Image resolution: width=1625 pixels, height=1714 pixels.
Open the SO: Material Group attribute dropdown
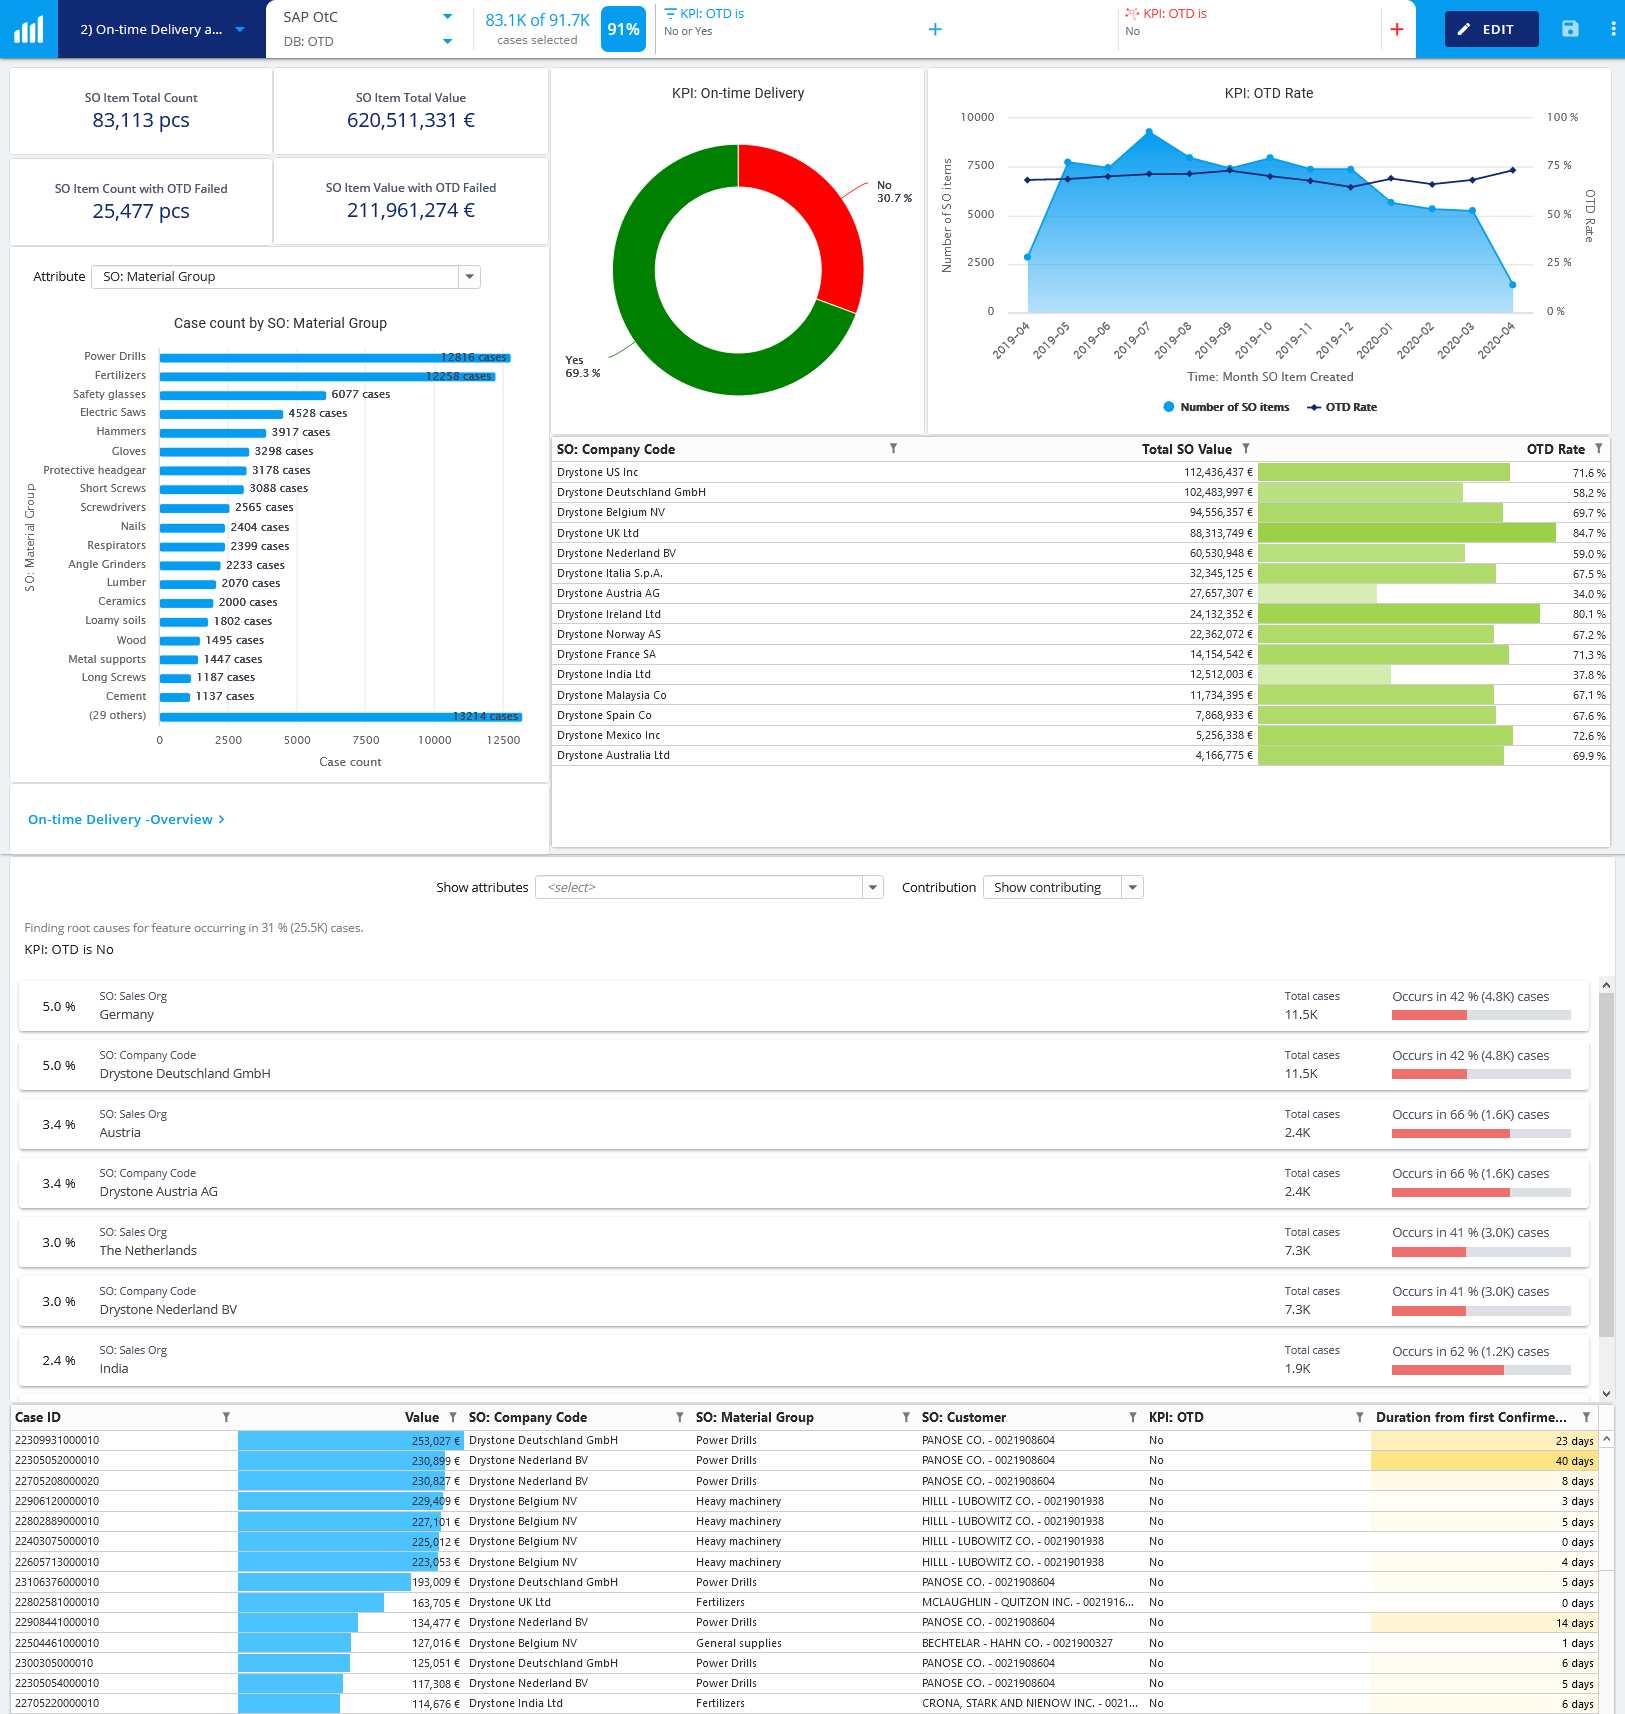(469, 276)
